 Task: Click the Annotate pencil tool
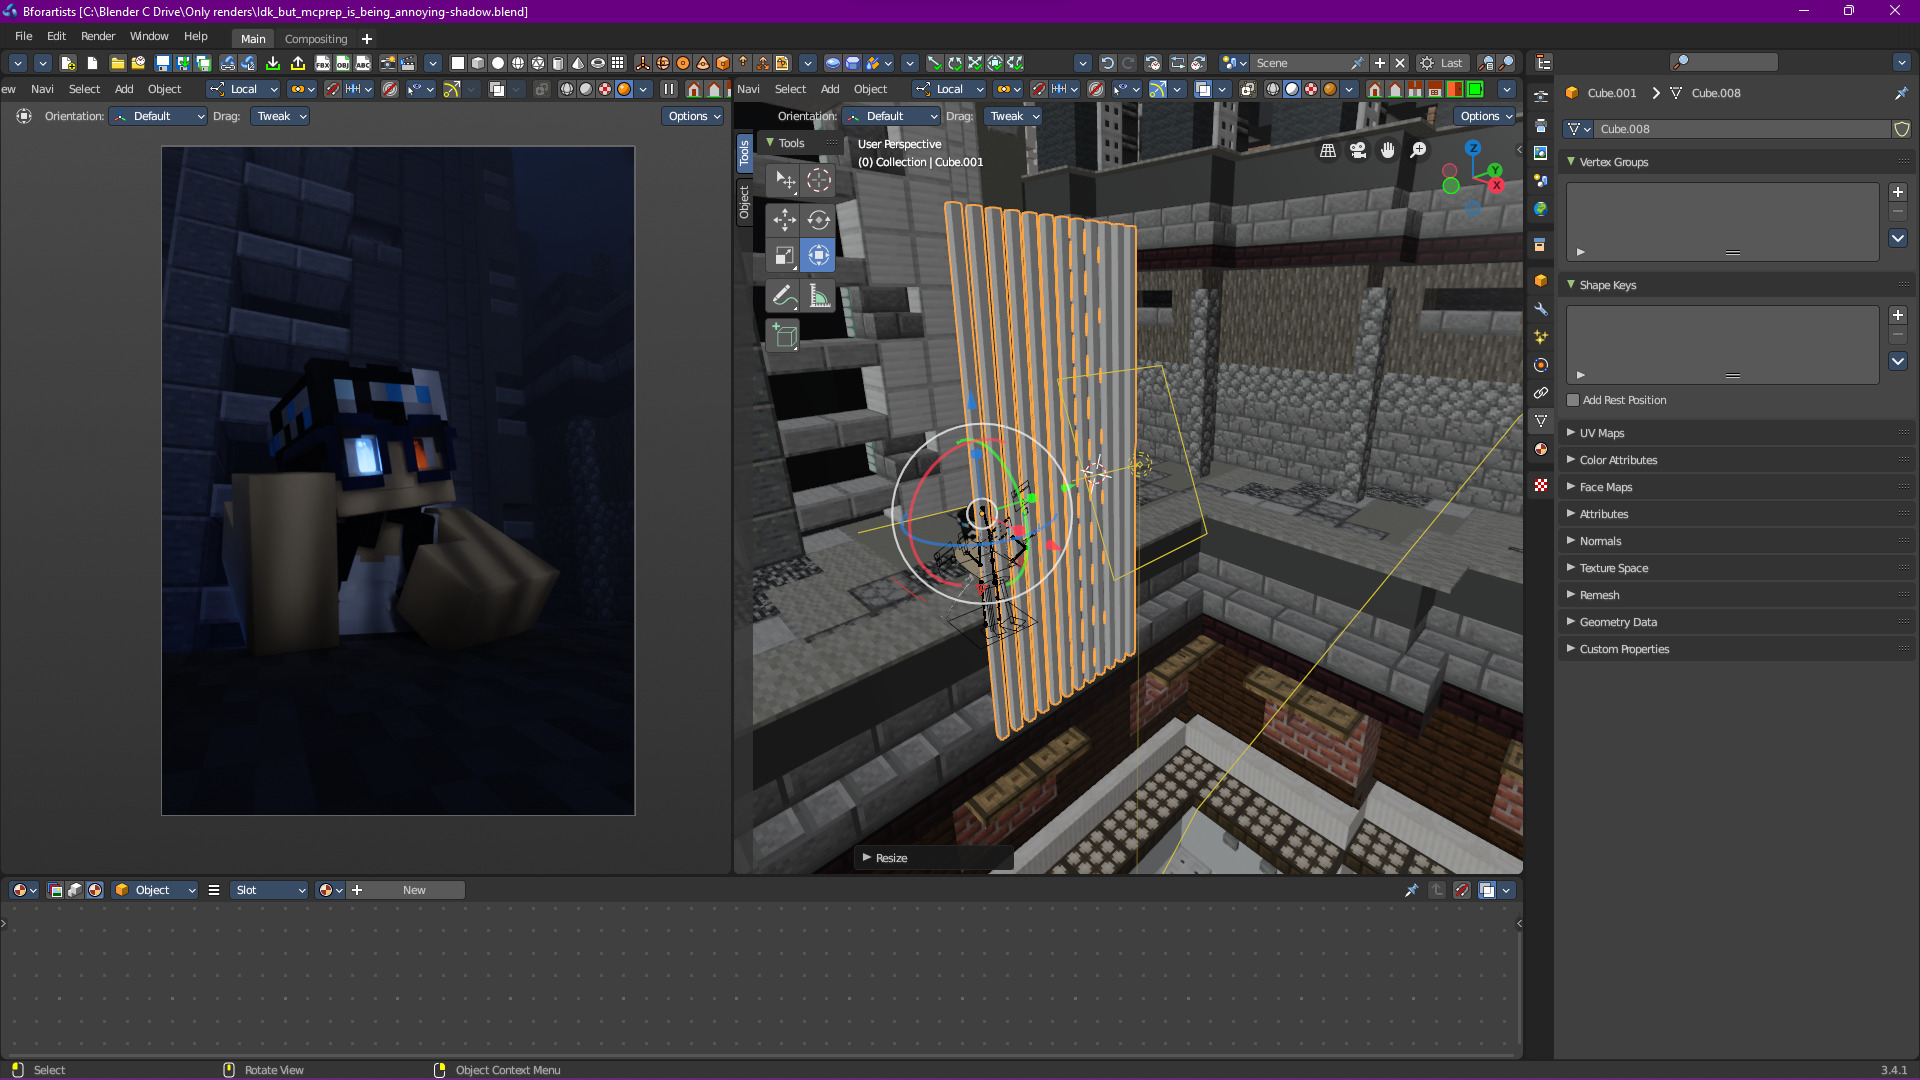point(785,296)
